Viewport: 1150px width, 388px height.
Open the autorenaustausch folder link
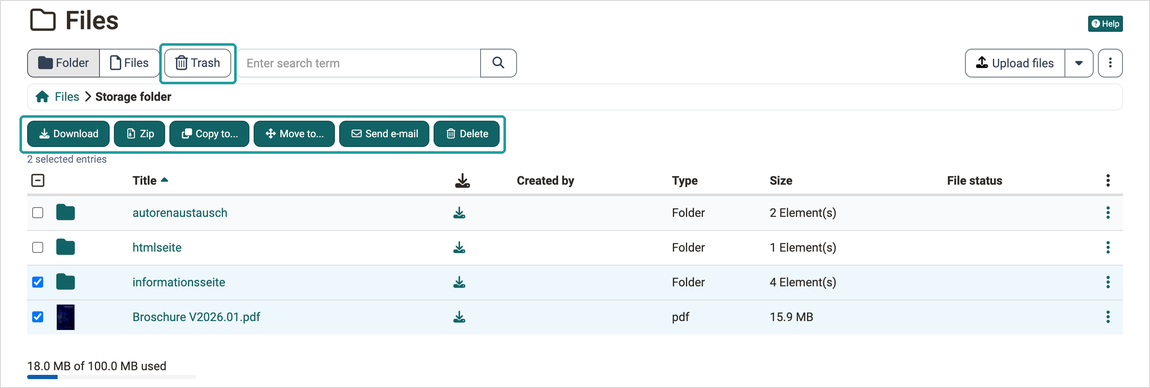tap(180, 213)
